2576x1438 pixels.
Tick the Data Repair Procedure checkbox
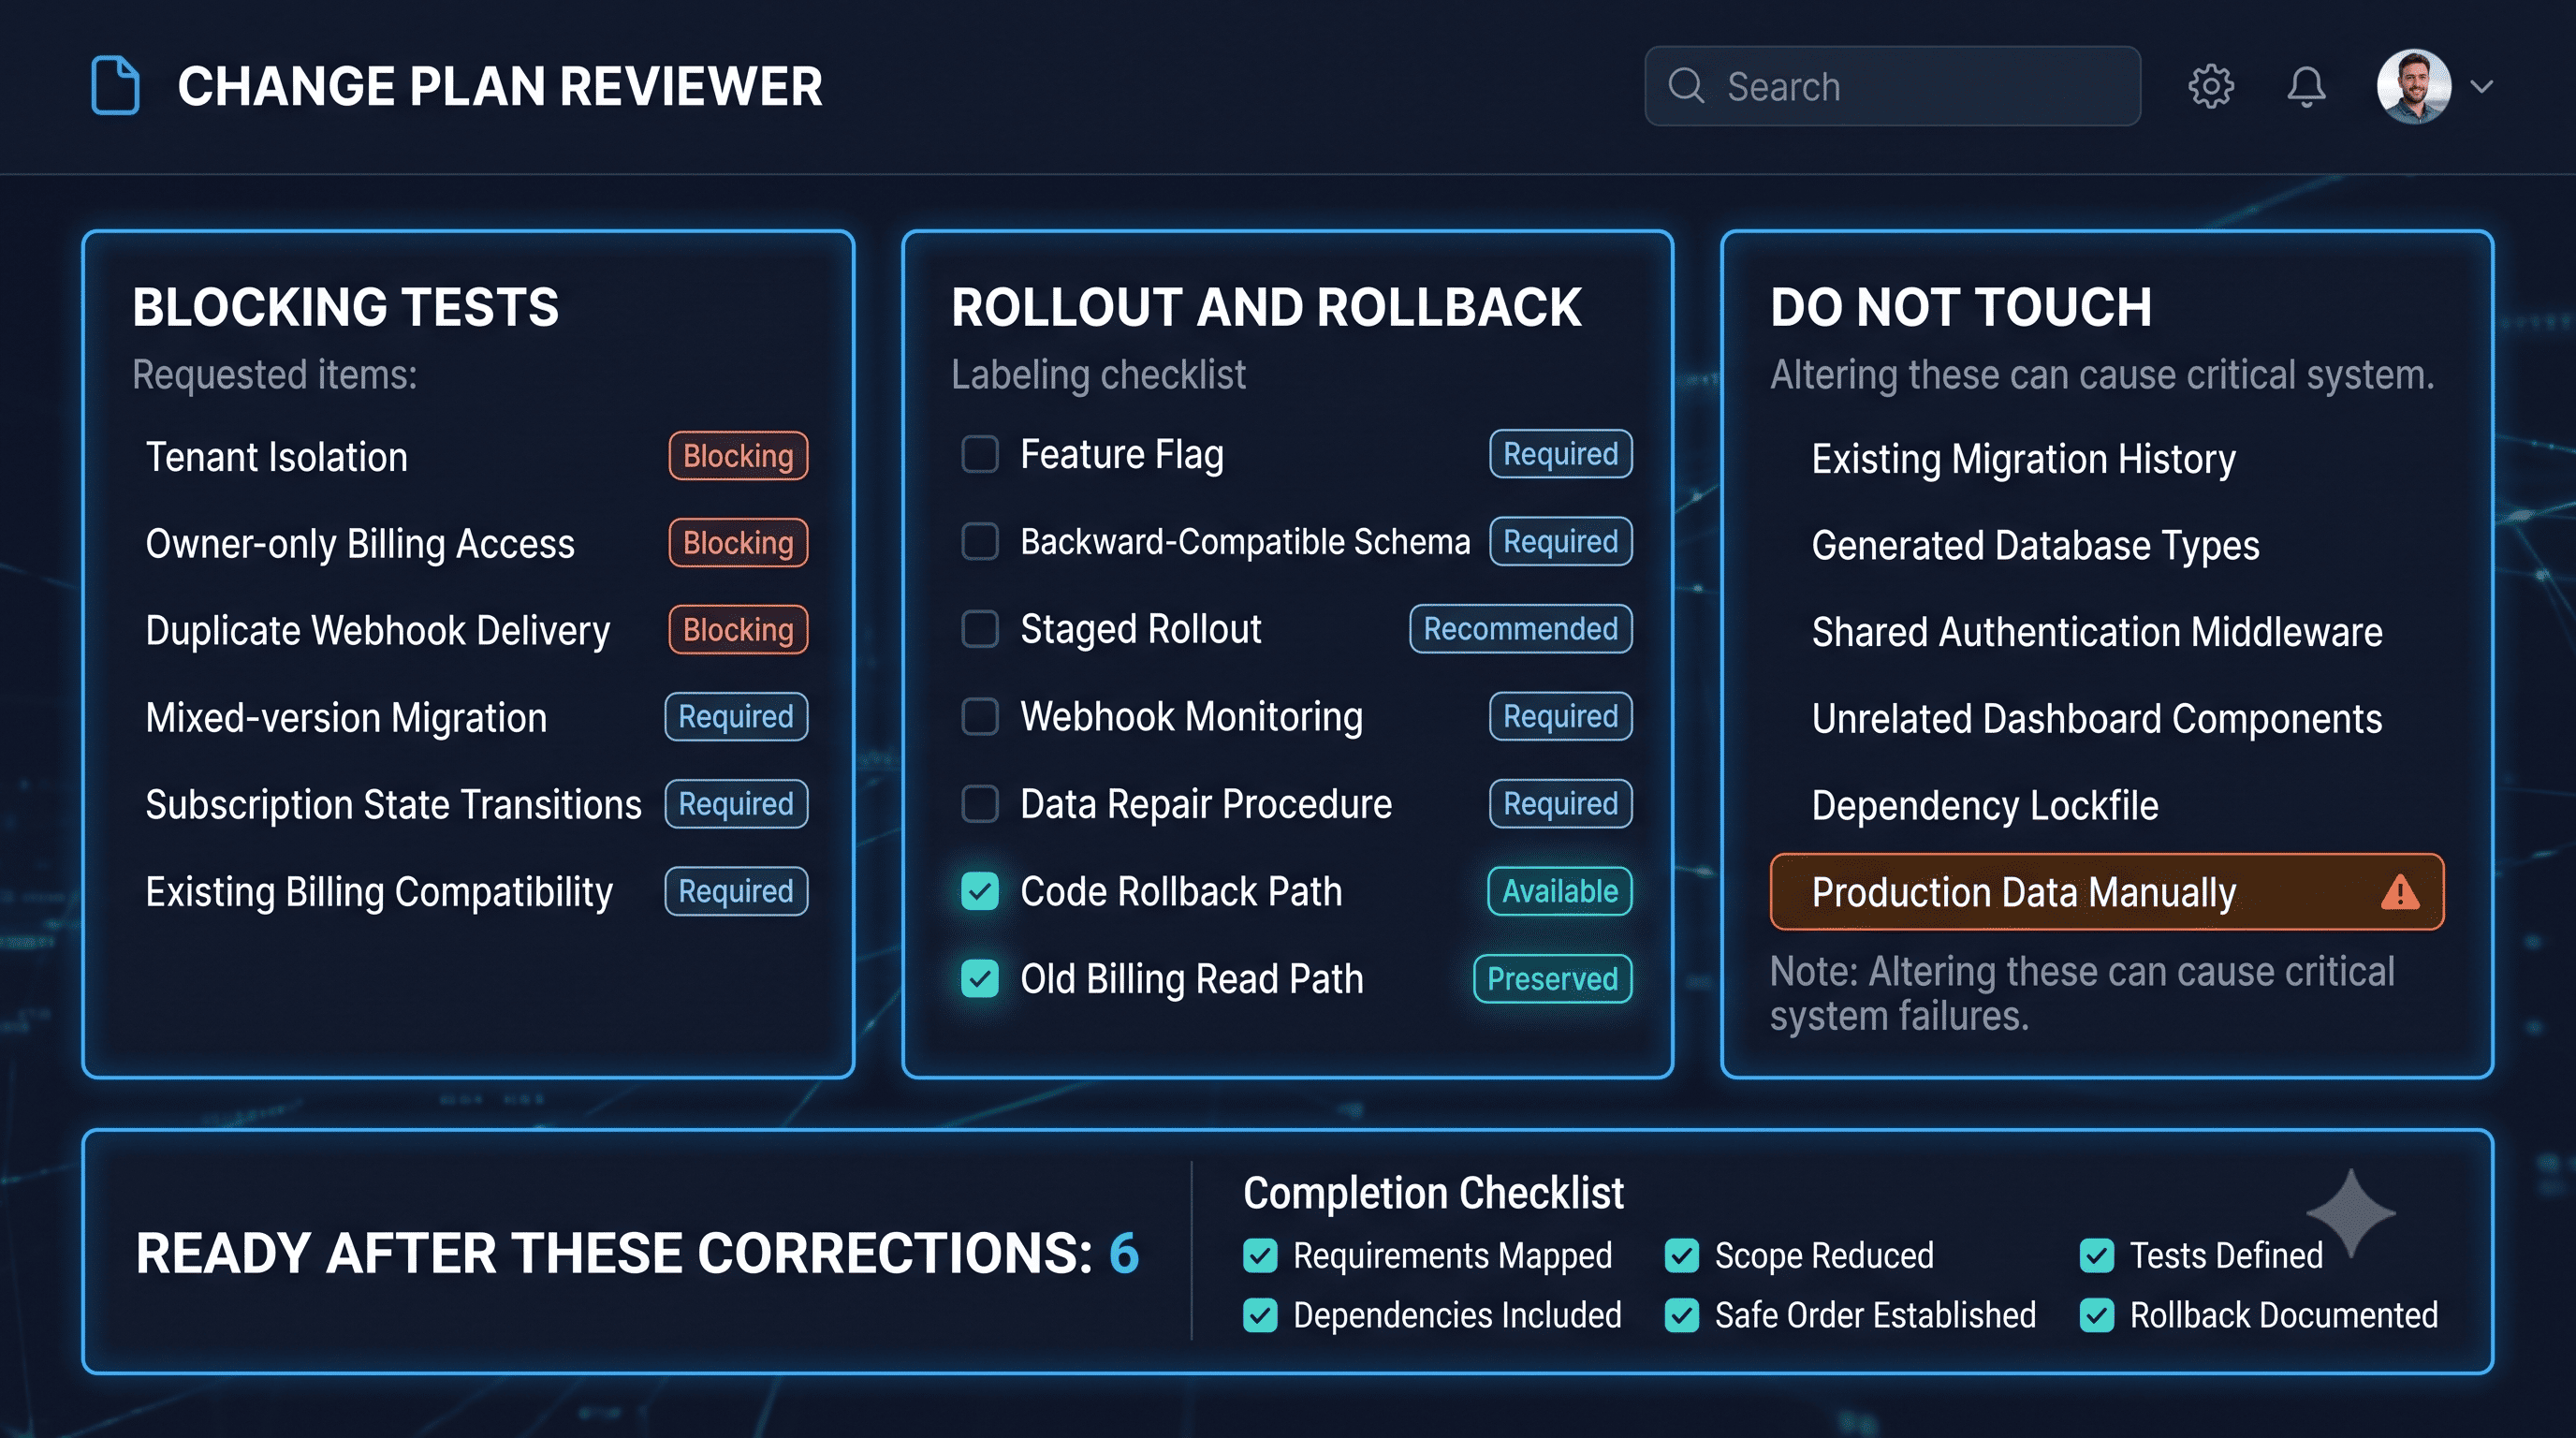pos(980,803)
